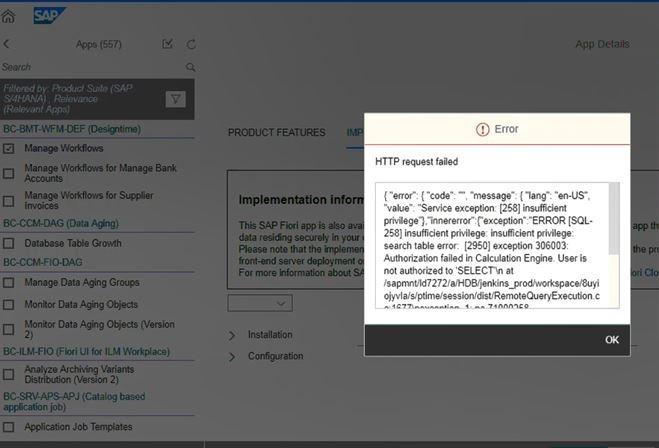659x448 pixels.
Task: Open the Application Job Templates item
Action: 78,427
